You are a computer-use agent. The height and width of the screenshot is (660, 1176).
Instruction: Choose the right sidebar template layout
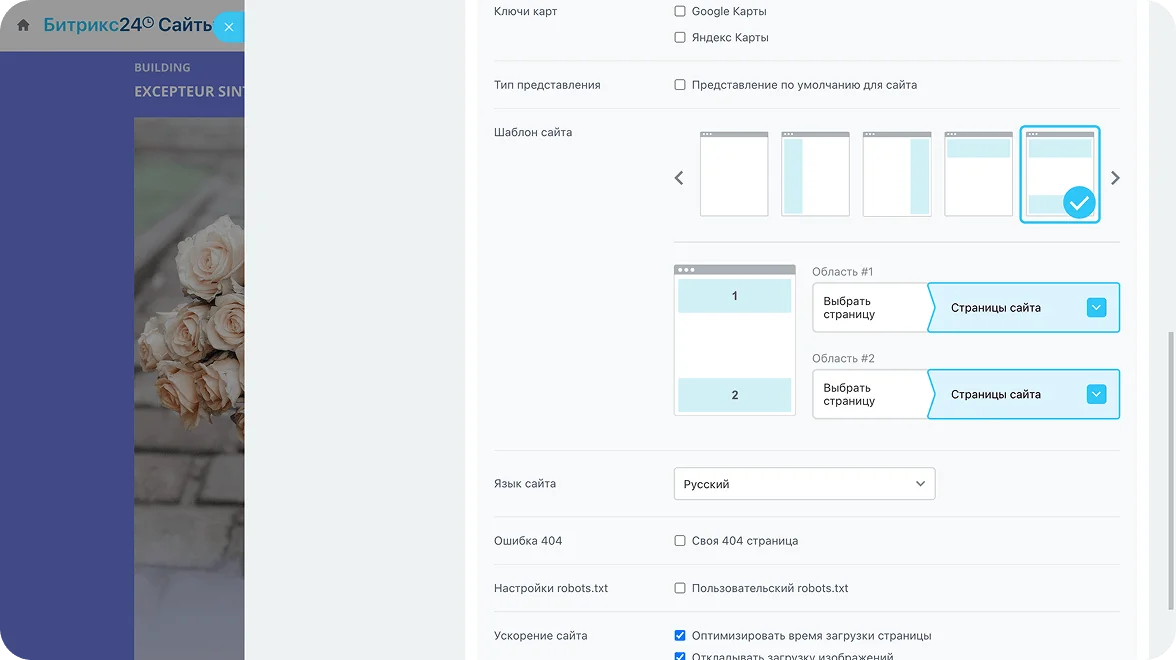coord(897,174)
